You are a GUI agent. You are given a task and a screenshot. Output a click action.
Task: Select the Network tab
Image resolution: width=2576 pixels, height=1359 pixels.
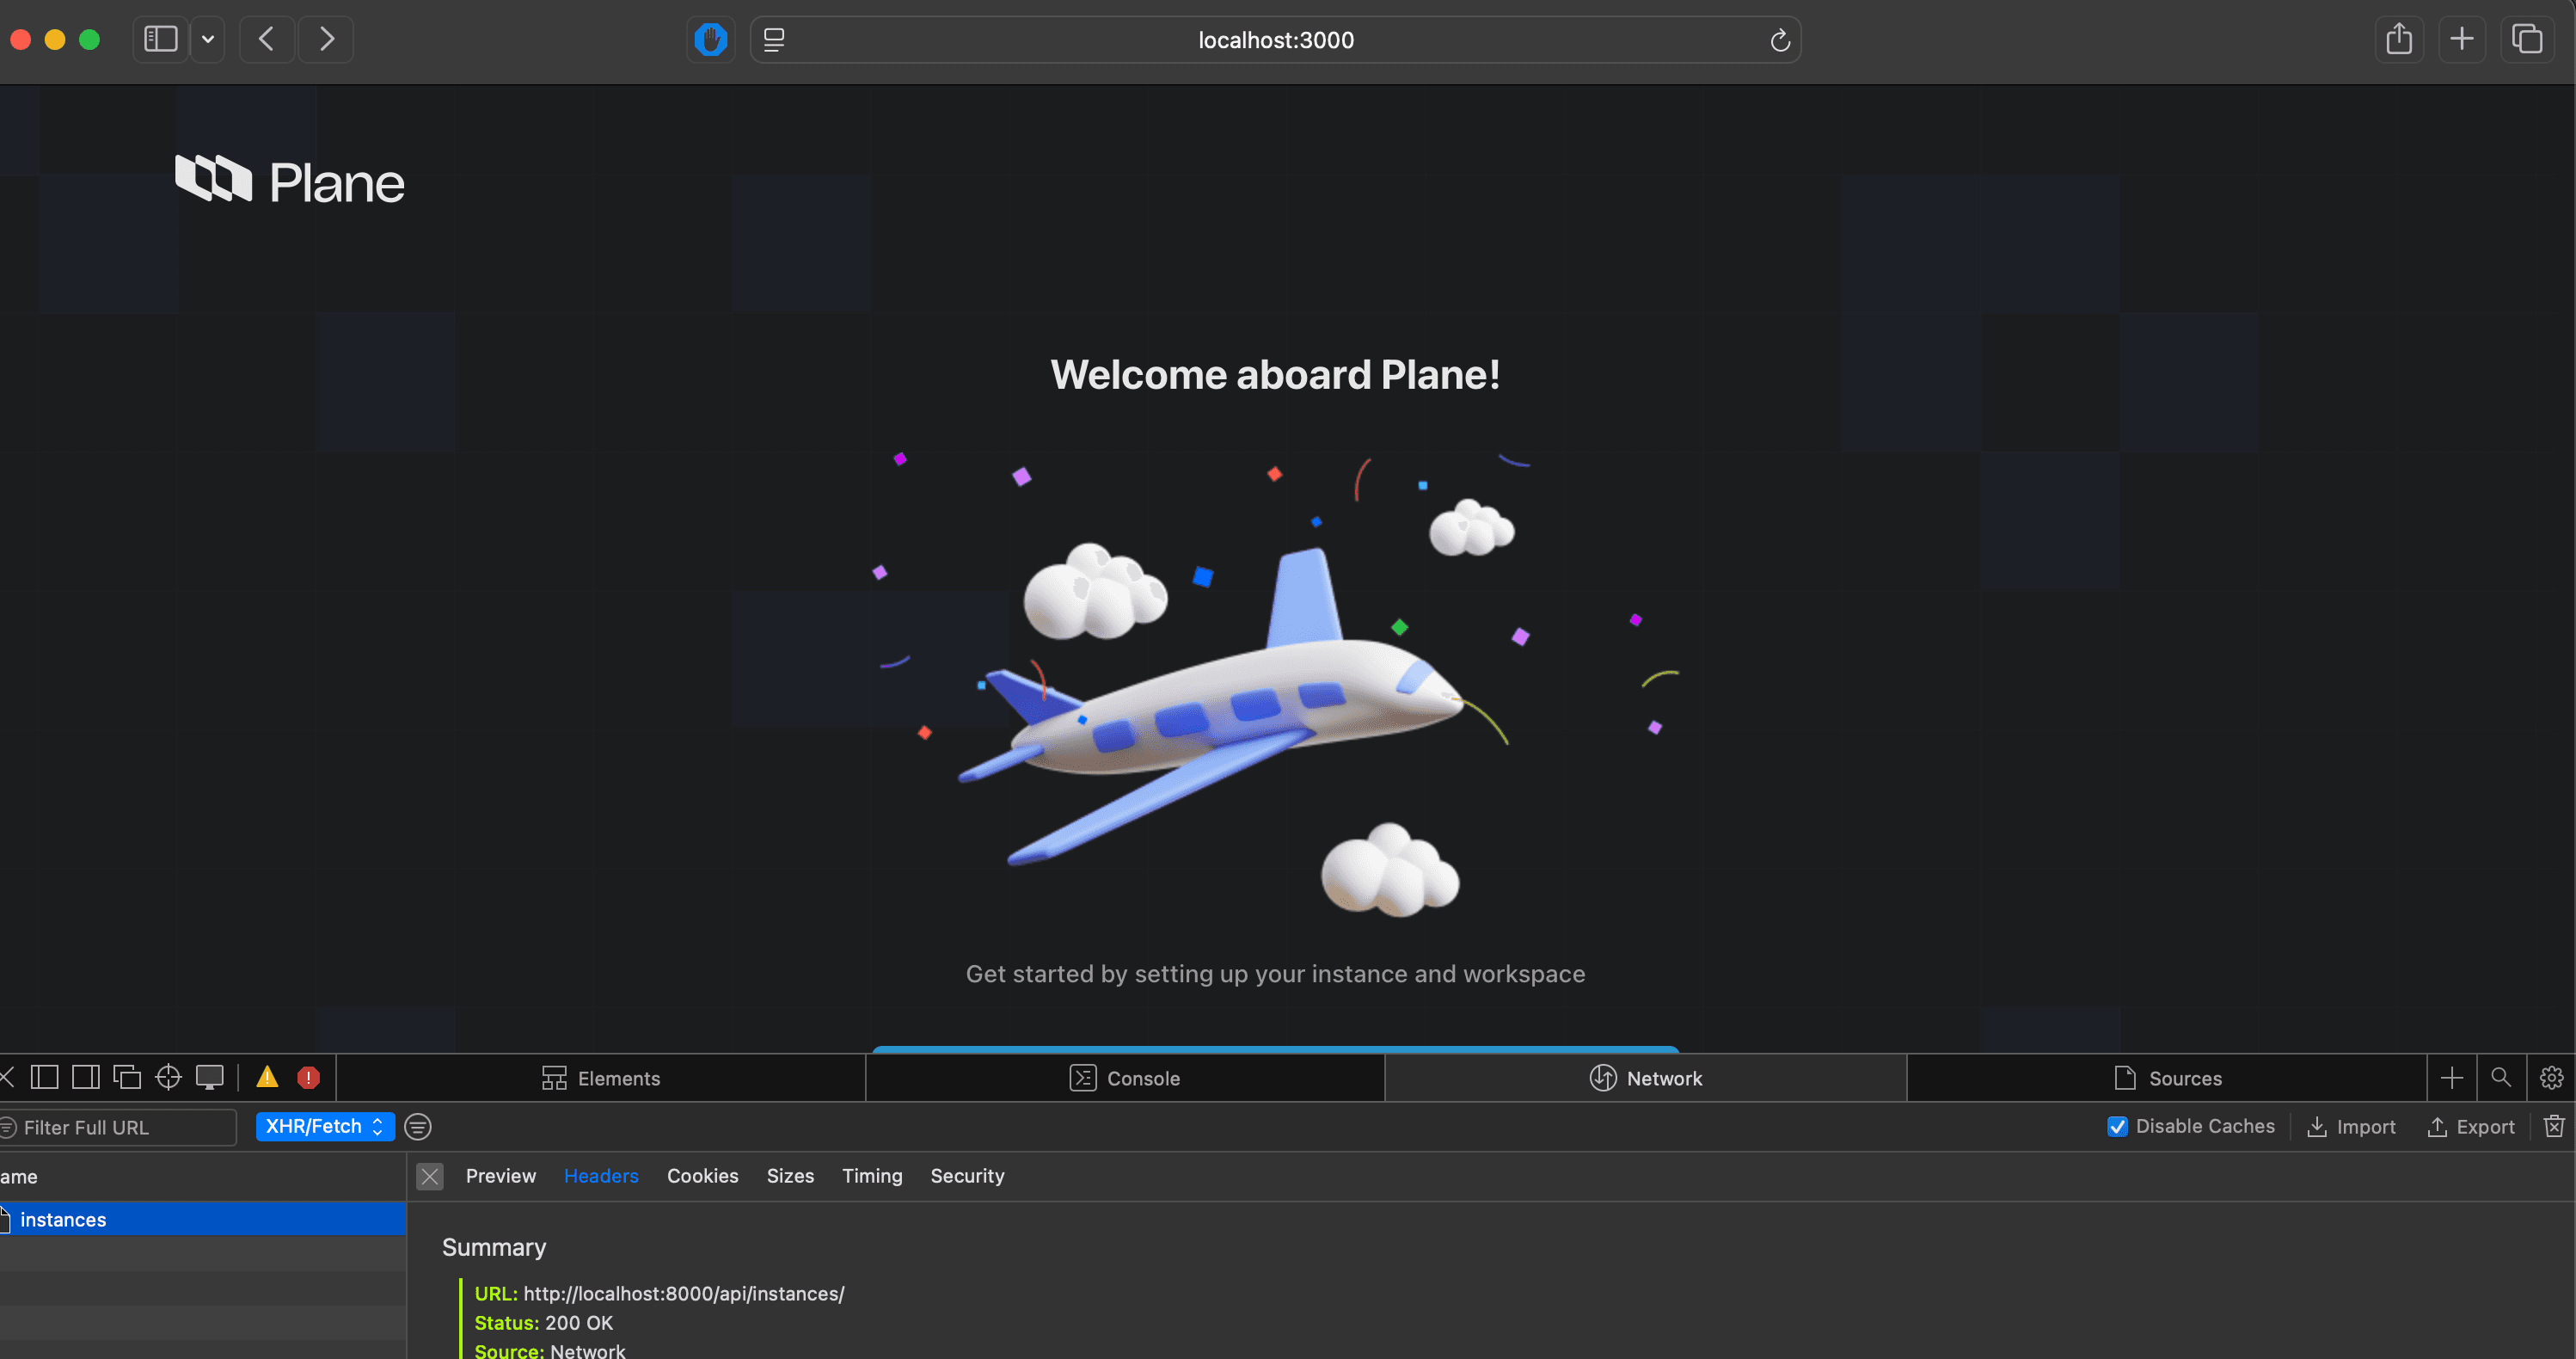(x=1646, y=1078)
